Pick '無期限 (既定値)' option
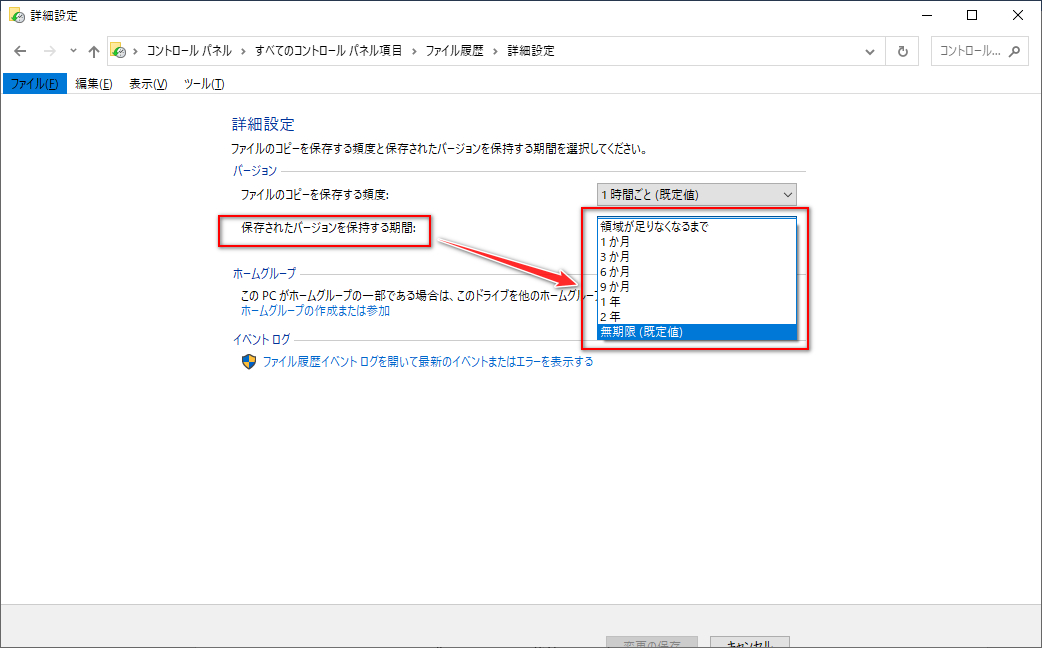Viewport: 1042px width, 648px height. click(x=641, y=332)
